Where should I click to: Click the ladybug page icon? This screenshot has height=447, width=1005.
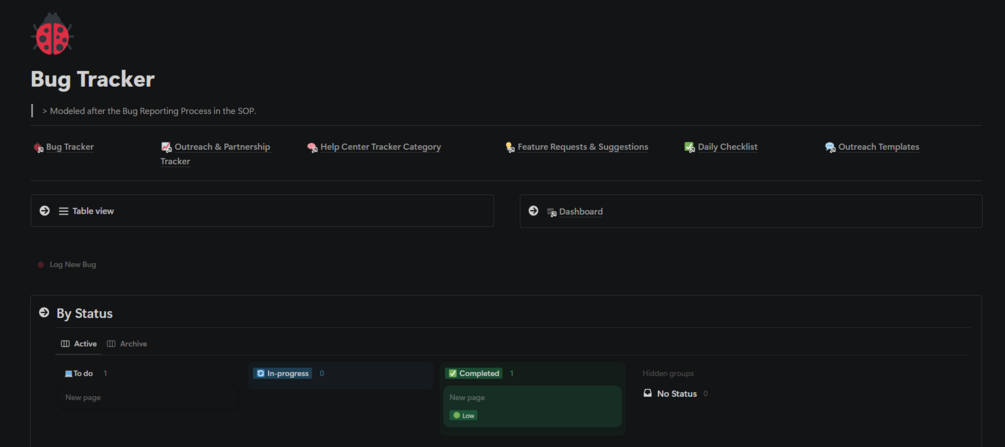pyautogui.click(x=52, y=35)
